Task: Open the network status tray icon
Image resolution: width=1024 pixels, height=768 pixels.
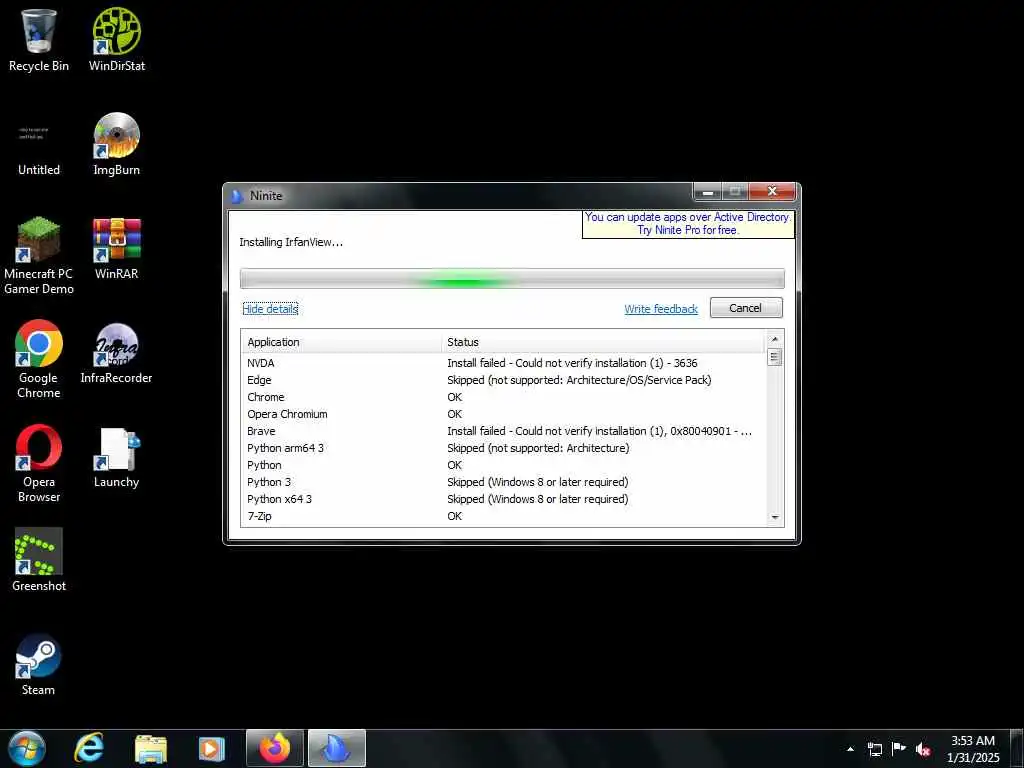Action: pyautogui.click(x=874, y=749)
